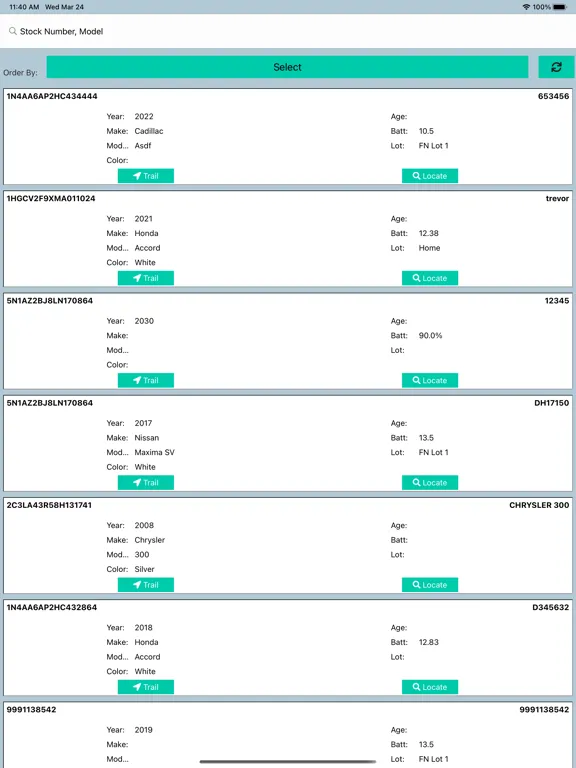Click stock label trevor
The width and height of the screenshot is (576, 768).
tap(557, 198)
